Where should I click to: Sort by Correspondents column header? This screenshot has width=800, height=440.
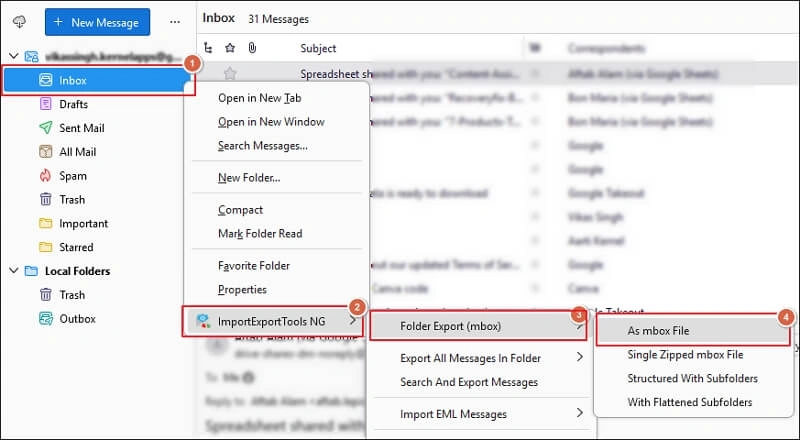click(606, 48)
